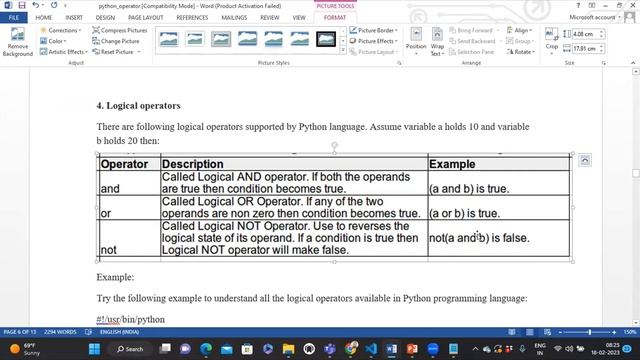This screenshot has height=360, width=640.
Task: Open the Windows Start button
Action: click(x=94, y=349)
